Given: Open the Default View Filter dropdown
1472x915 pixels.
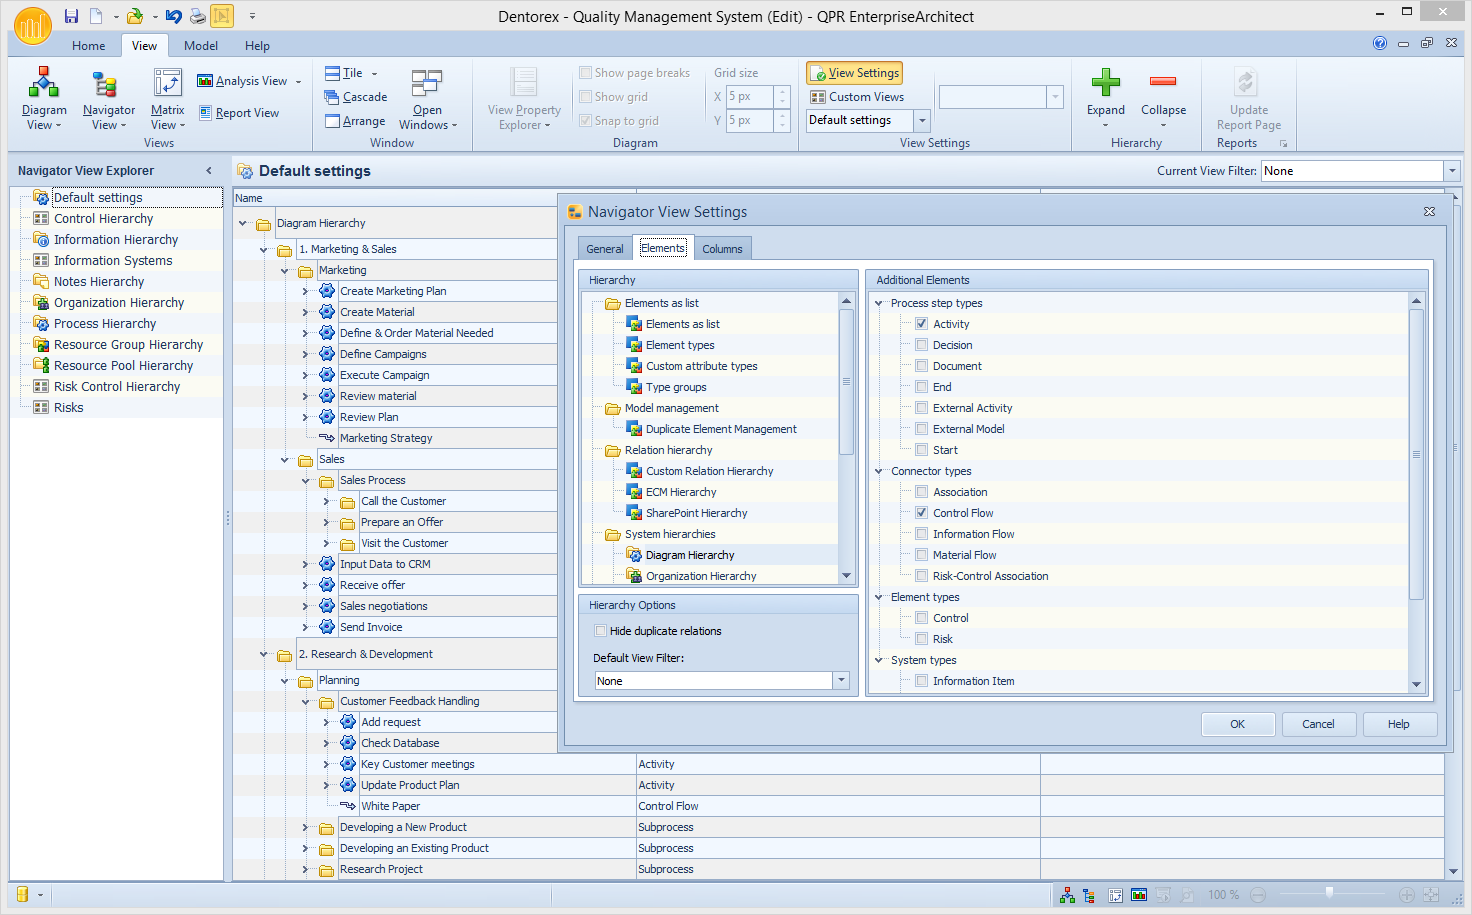Looking at the screenshot, I should click(x=841, y=680).
